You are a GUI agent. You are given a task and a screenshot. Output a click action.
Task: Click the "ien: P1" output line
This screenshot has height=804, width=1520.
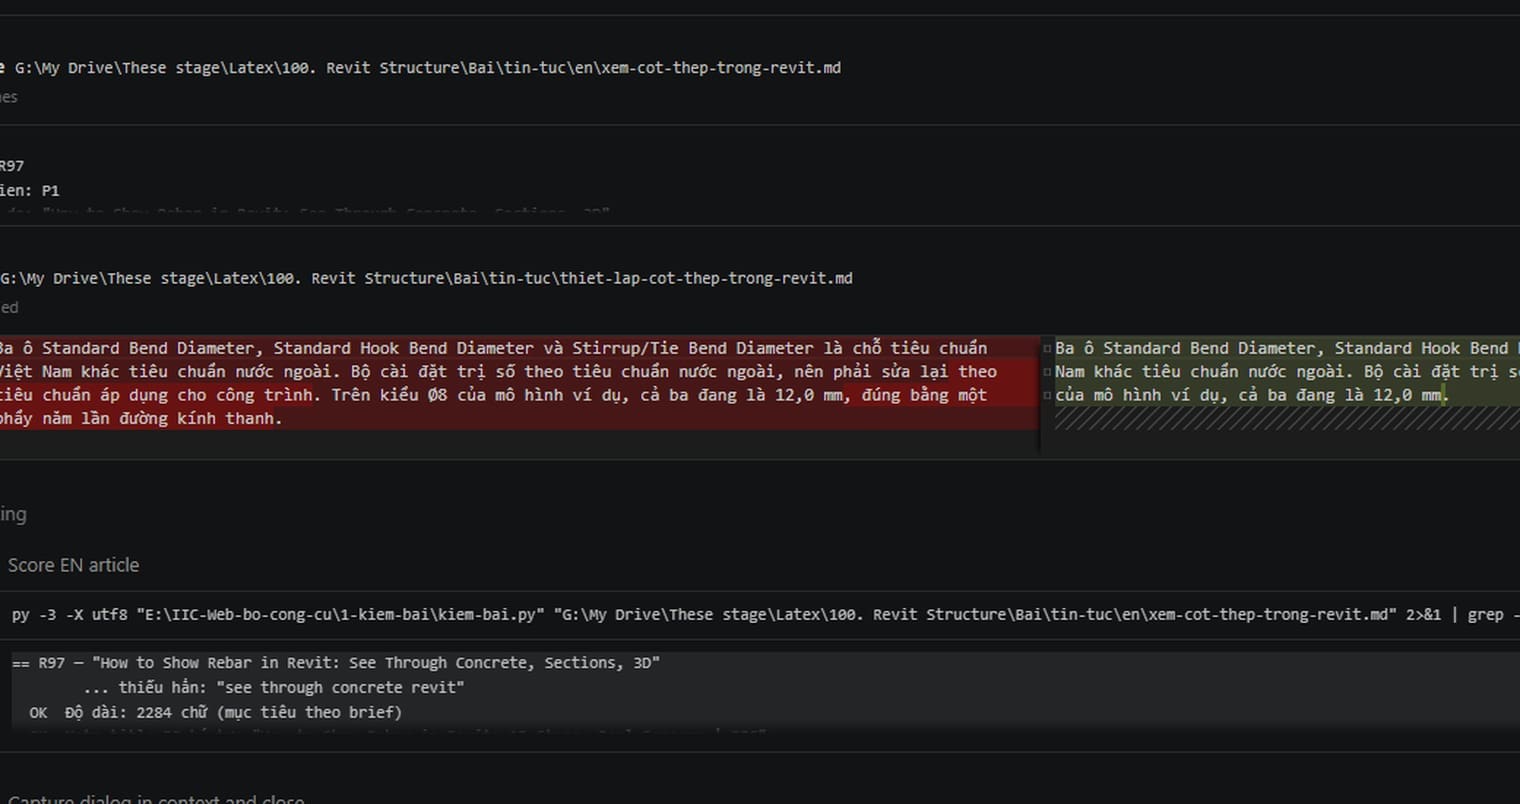click(x=30, y=190)
